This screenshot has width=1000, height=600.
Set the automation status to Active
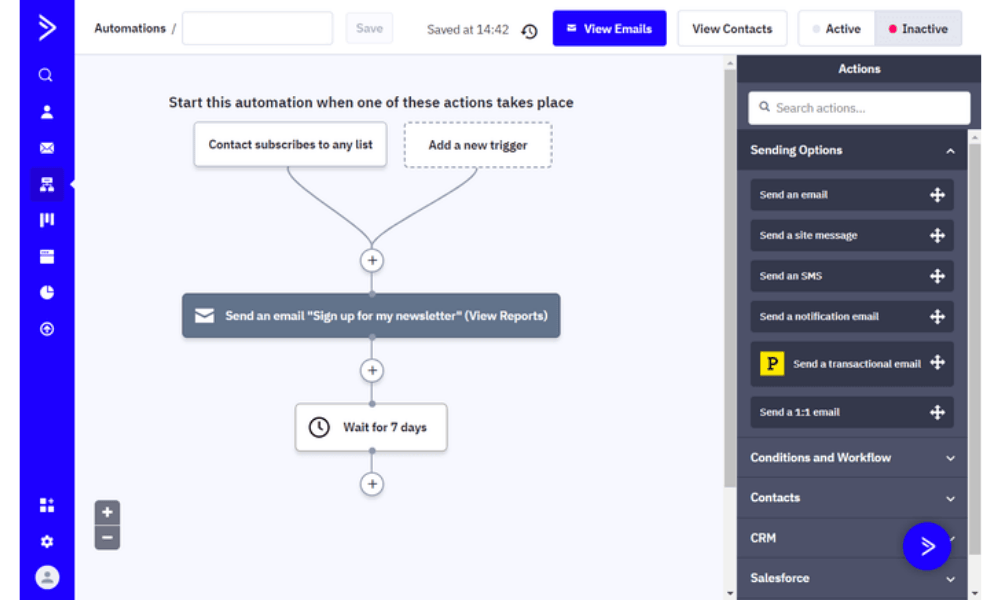pyautogui.click(x=836, y=28)
